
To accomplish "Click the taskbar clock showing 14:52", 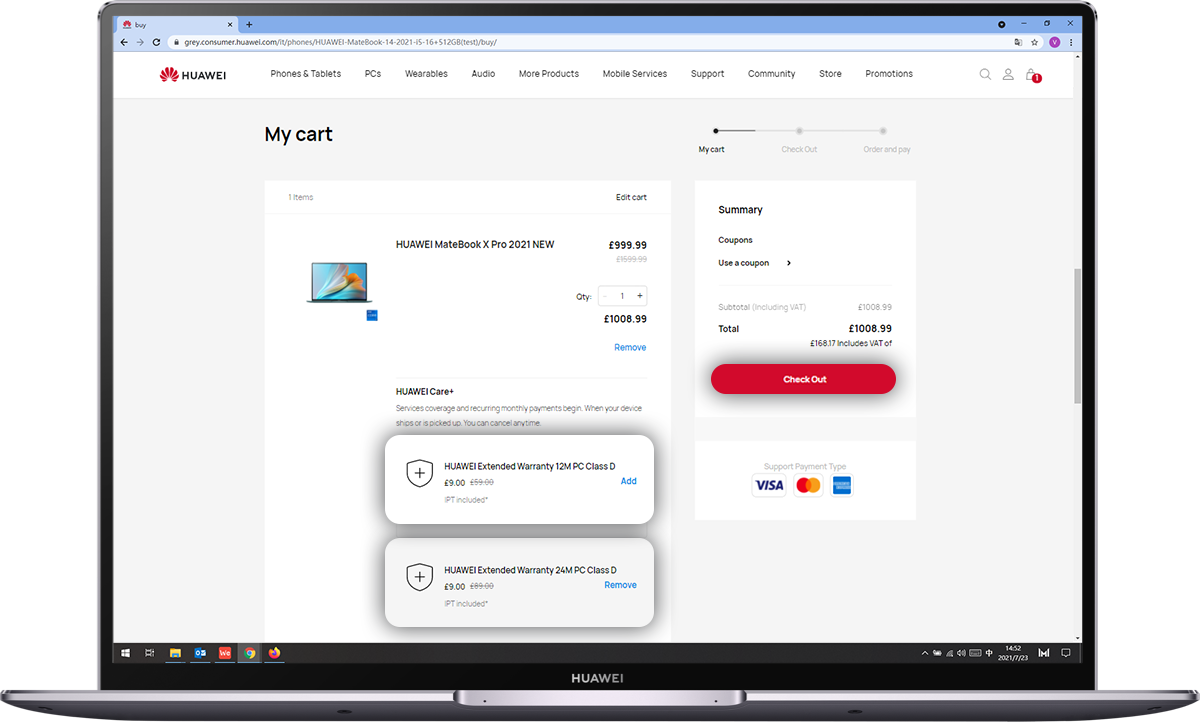I will [x=1012, y=653].
